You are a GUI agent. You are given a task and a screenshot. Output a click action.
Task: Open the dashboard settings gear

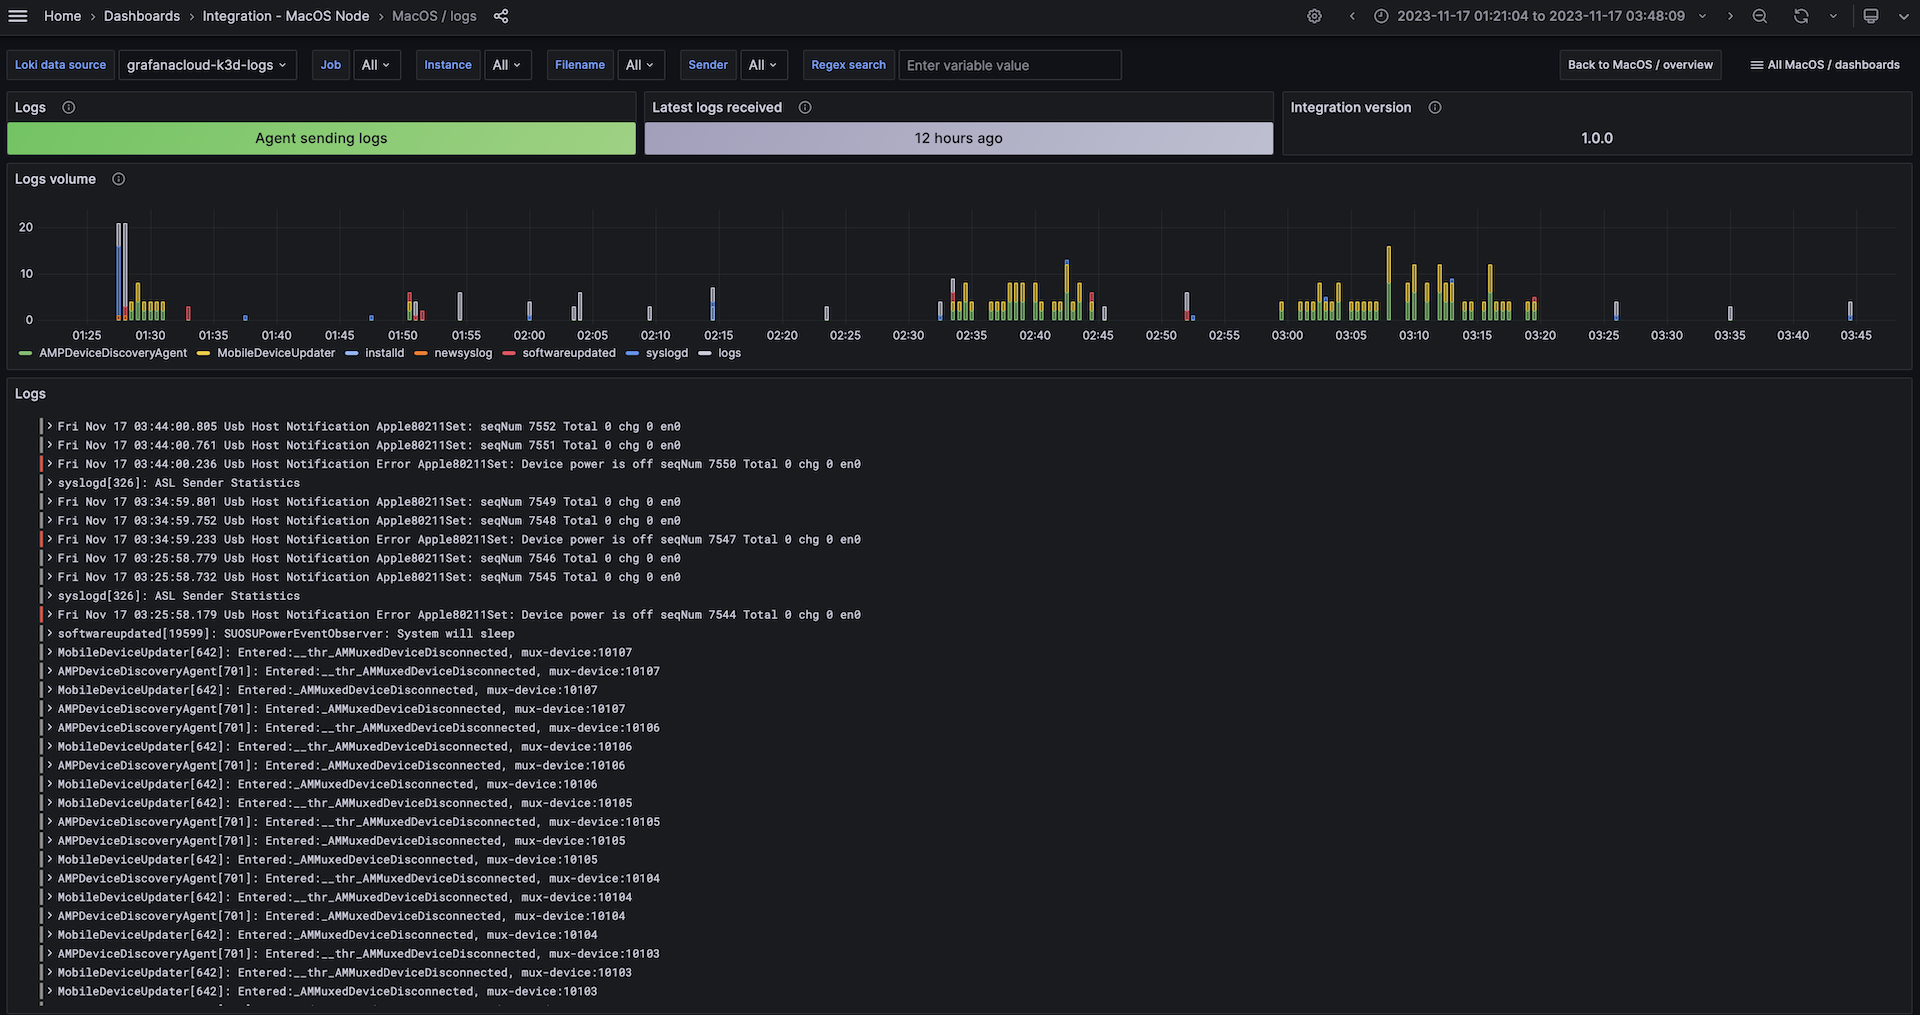click(1314, 16)
